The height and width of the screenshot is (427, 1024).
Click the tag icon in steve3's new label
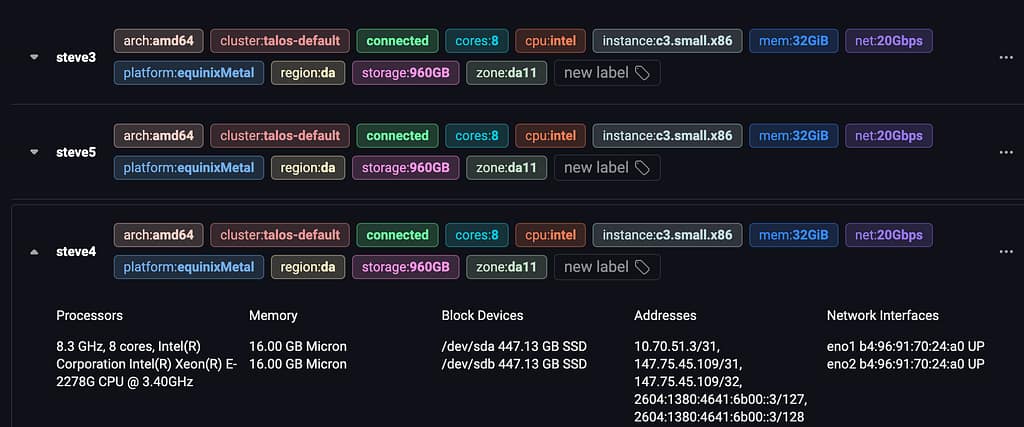click(643, 73)
